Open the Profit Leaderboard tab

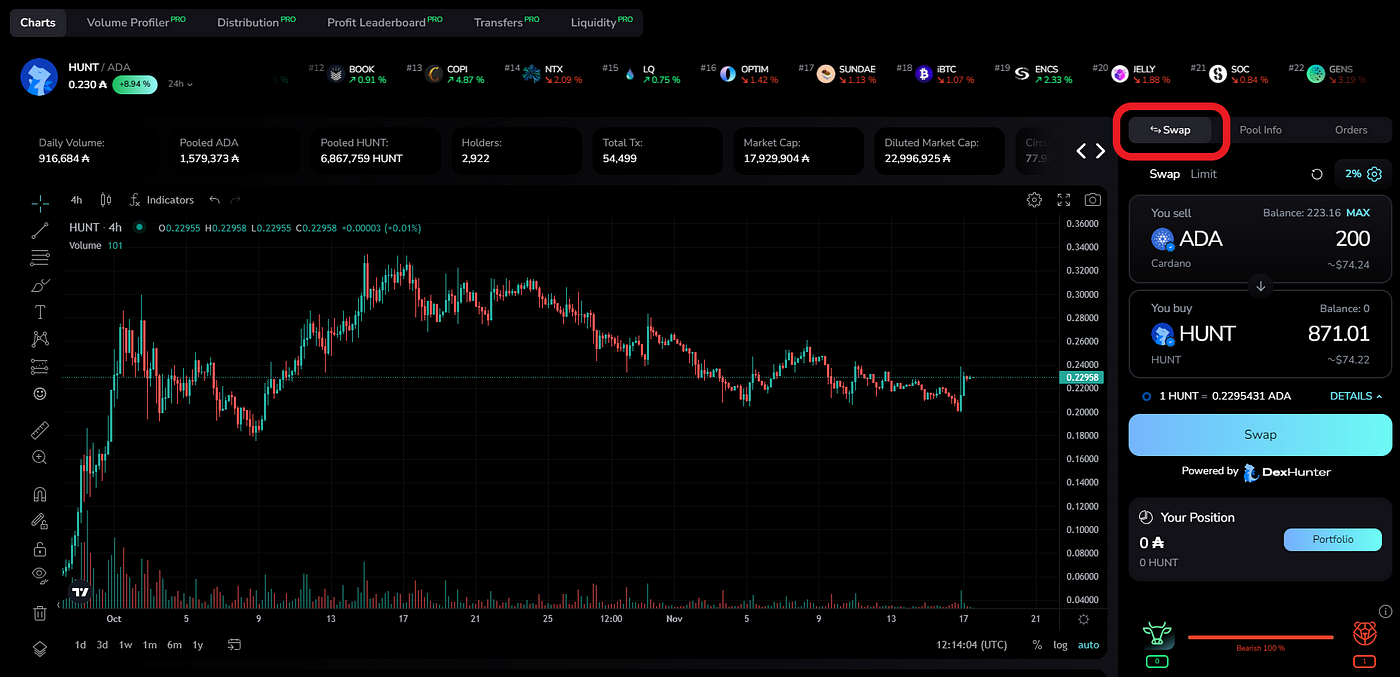click(385, 22)
